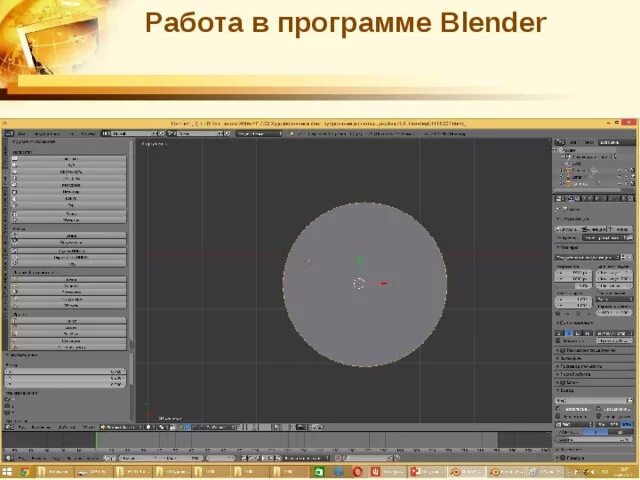The height and width of the screenshot is (480, 640).
Task: Open the frame rate dropdown
Action: [x=614, y=300]
